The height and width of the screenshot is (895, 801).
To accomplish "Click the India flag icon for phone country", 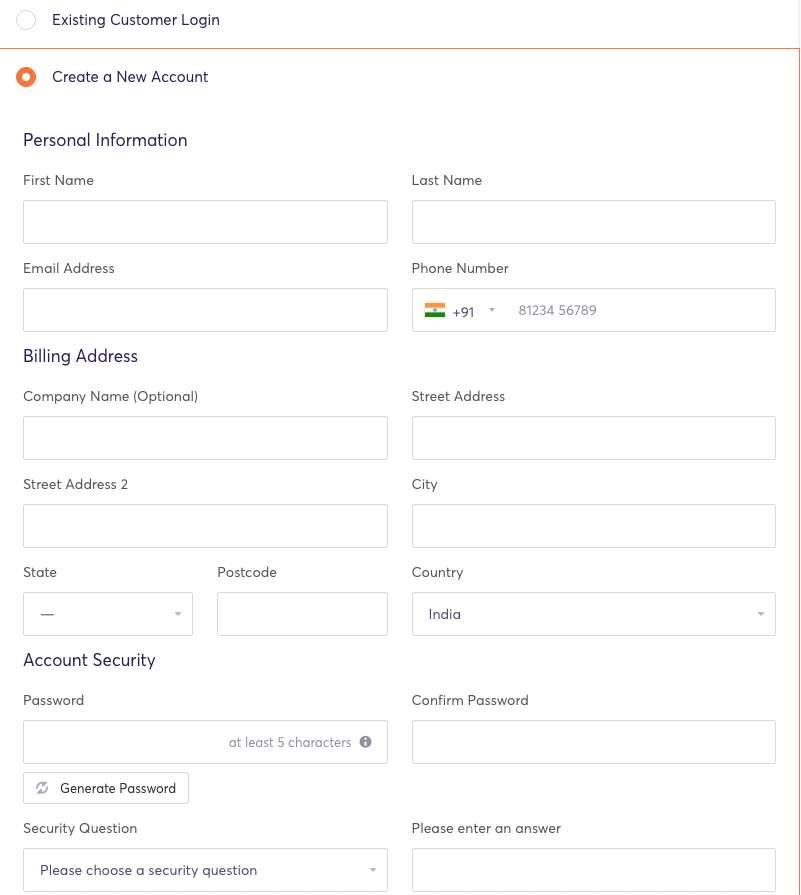I will tap(437, 310).
